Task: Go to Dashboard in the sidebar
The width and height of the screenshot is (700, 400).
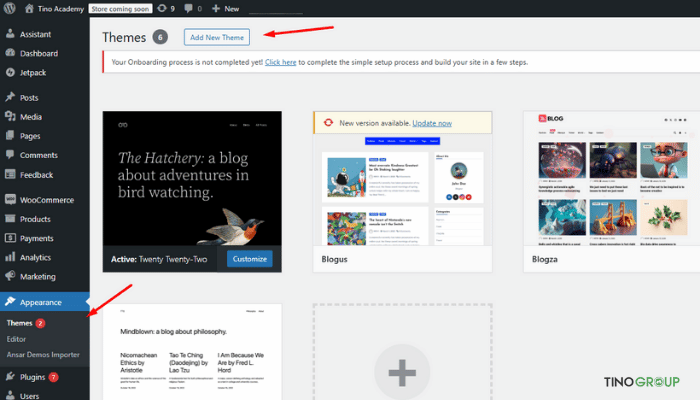Action: [x=39, y=54]
